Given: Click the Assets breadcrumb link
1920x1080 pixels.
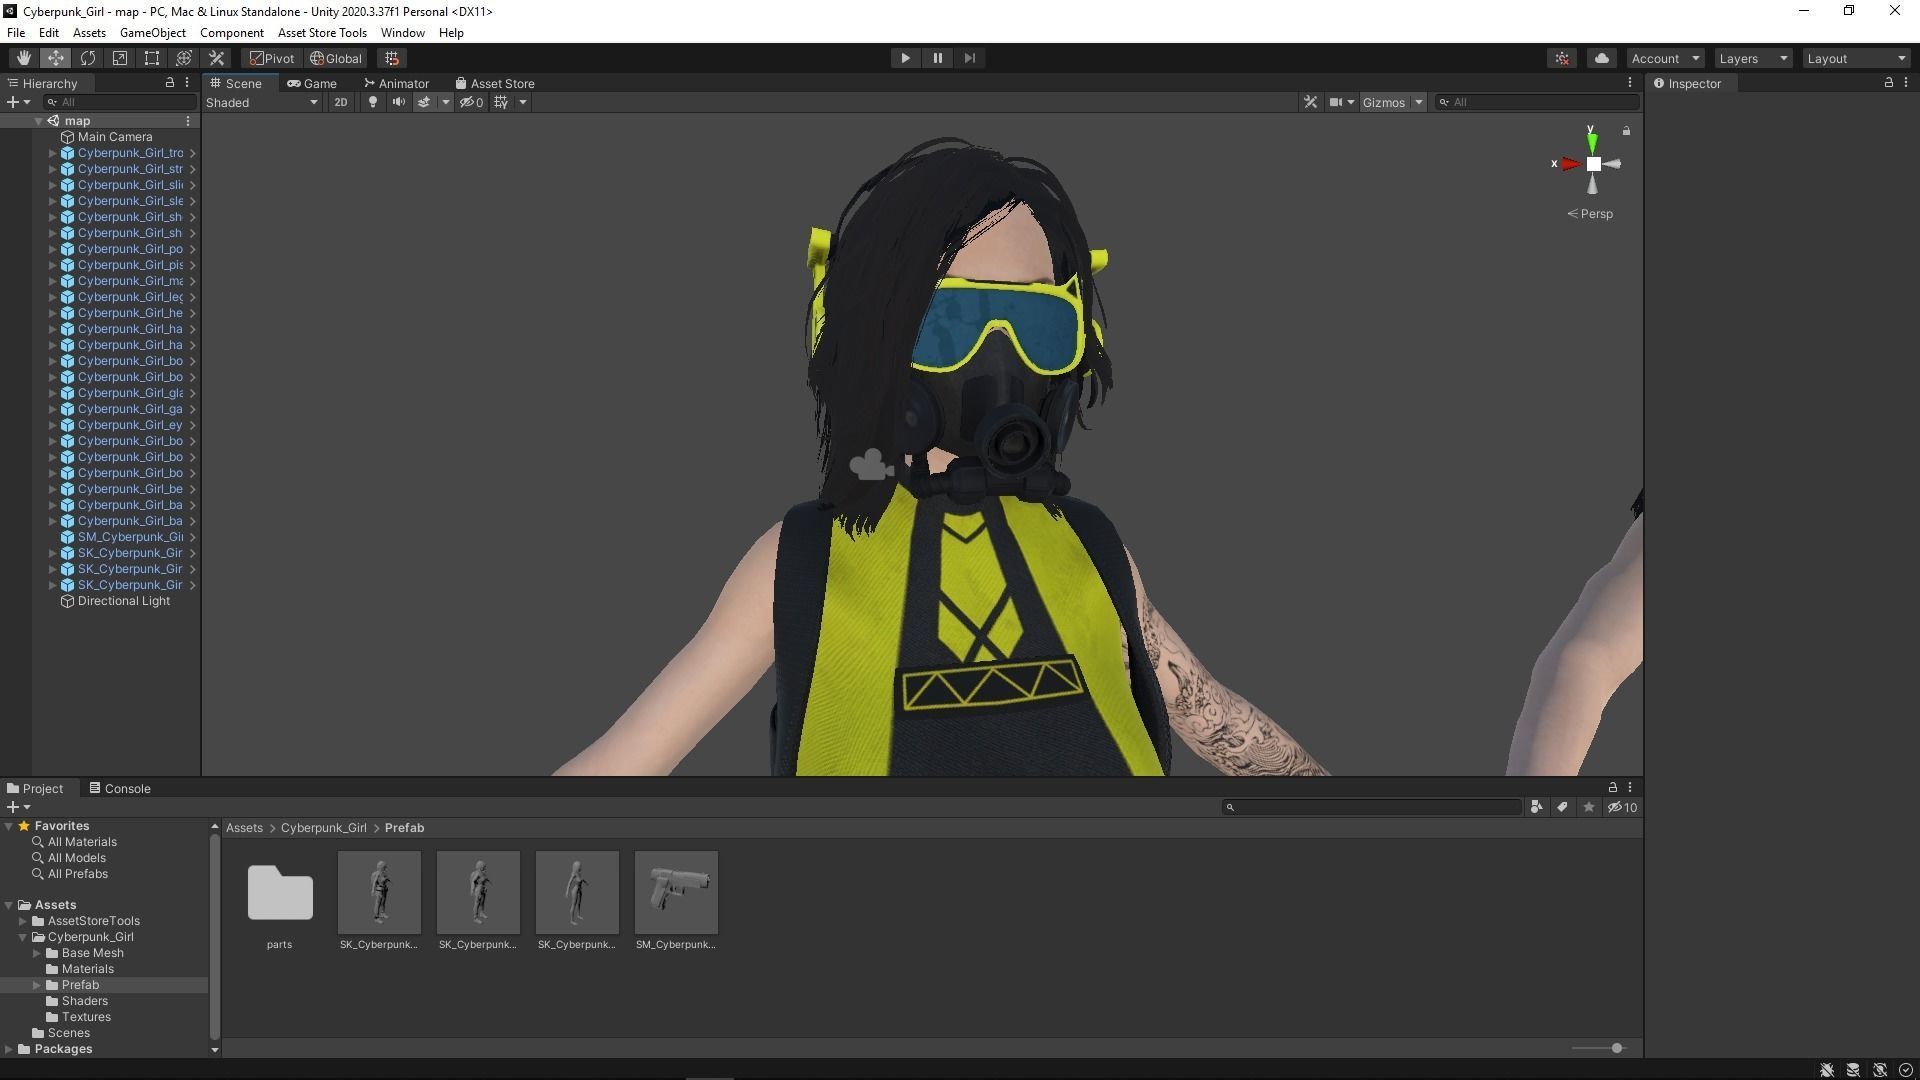Looking at the screenshot, I should 244,828.
